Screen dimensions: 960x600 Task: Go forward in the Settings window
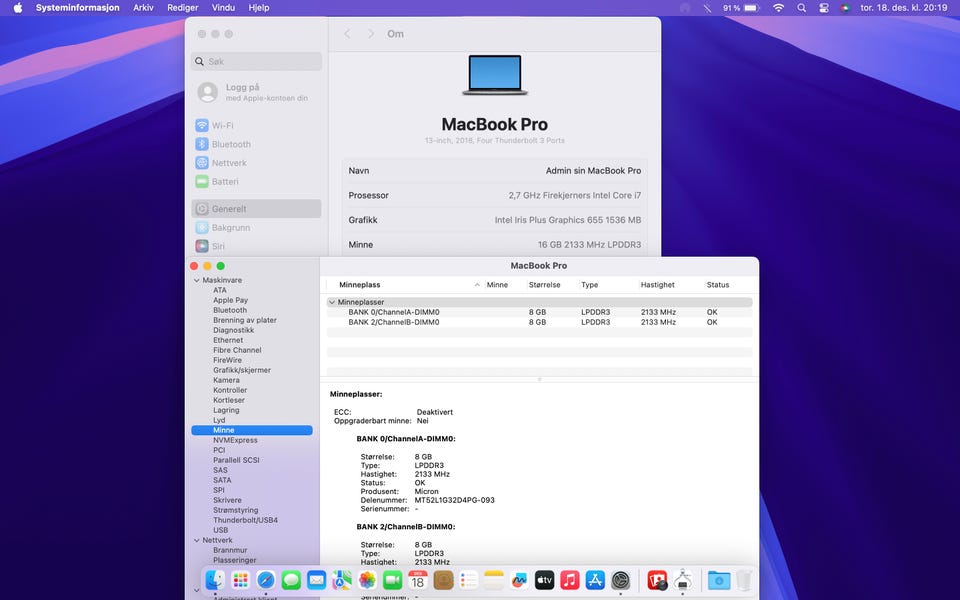370,34
